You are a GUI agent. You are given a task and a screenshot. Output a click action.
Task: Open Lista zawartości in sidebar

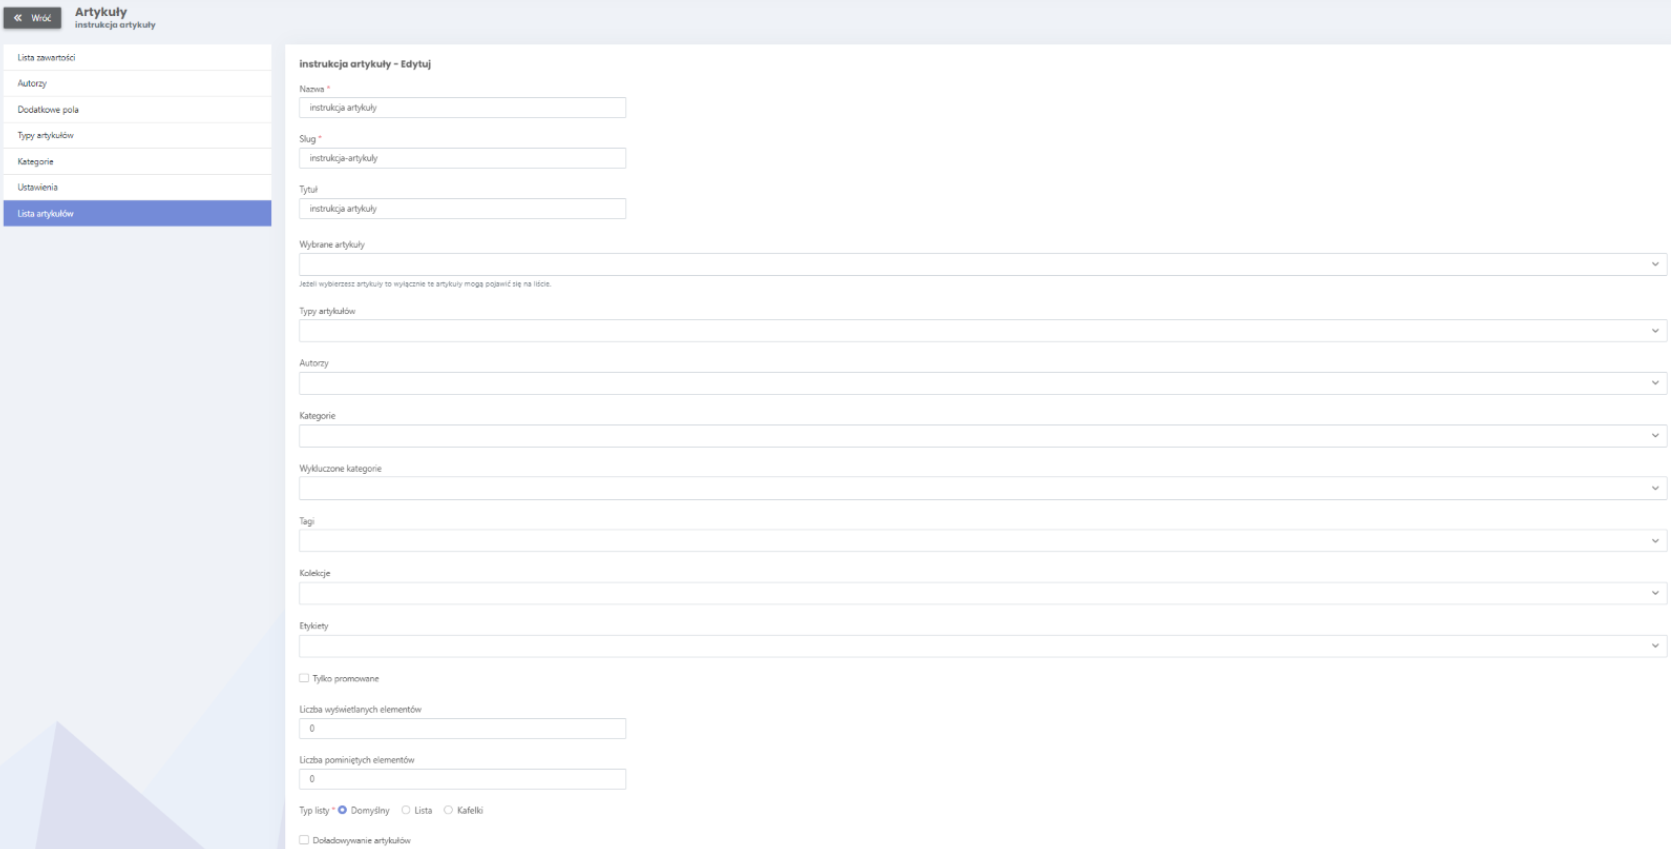[x=137, y=58]
